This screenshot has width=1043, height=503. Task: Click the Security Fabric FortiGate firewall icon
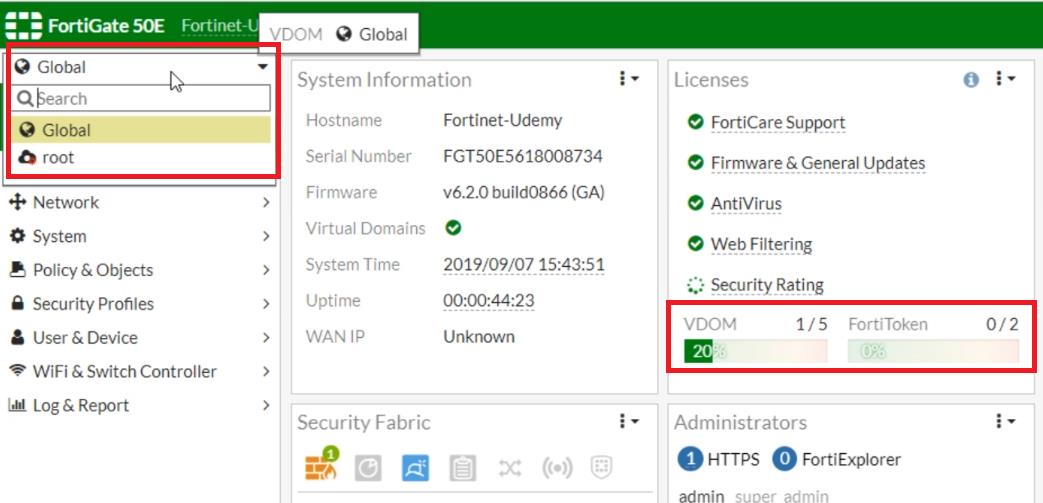coord(321,465)
